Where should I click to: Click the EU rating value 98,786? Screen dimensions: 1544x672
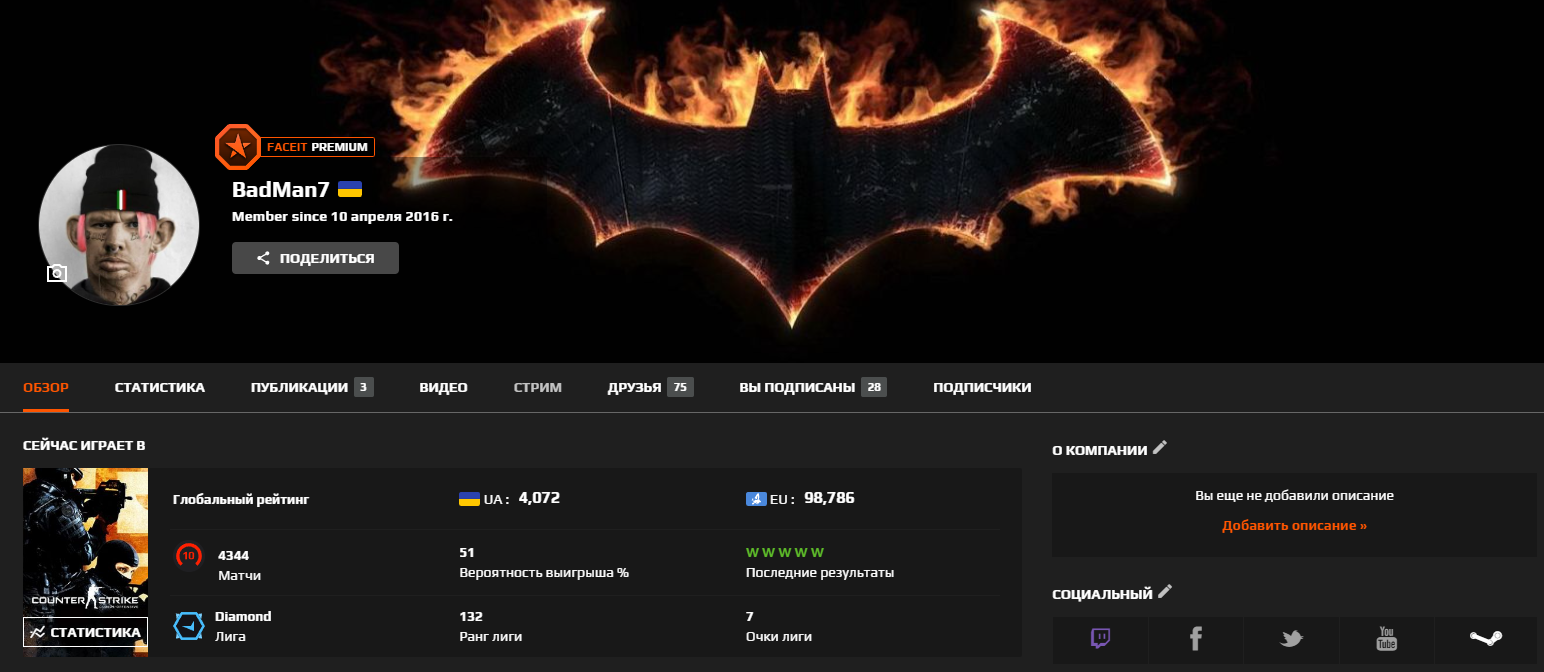829,497
